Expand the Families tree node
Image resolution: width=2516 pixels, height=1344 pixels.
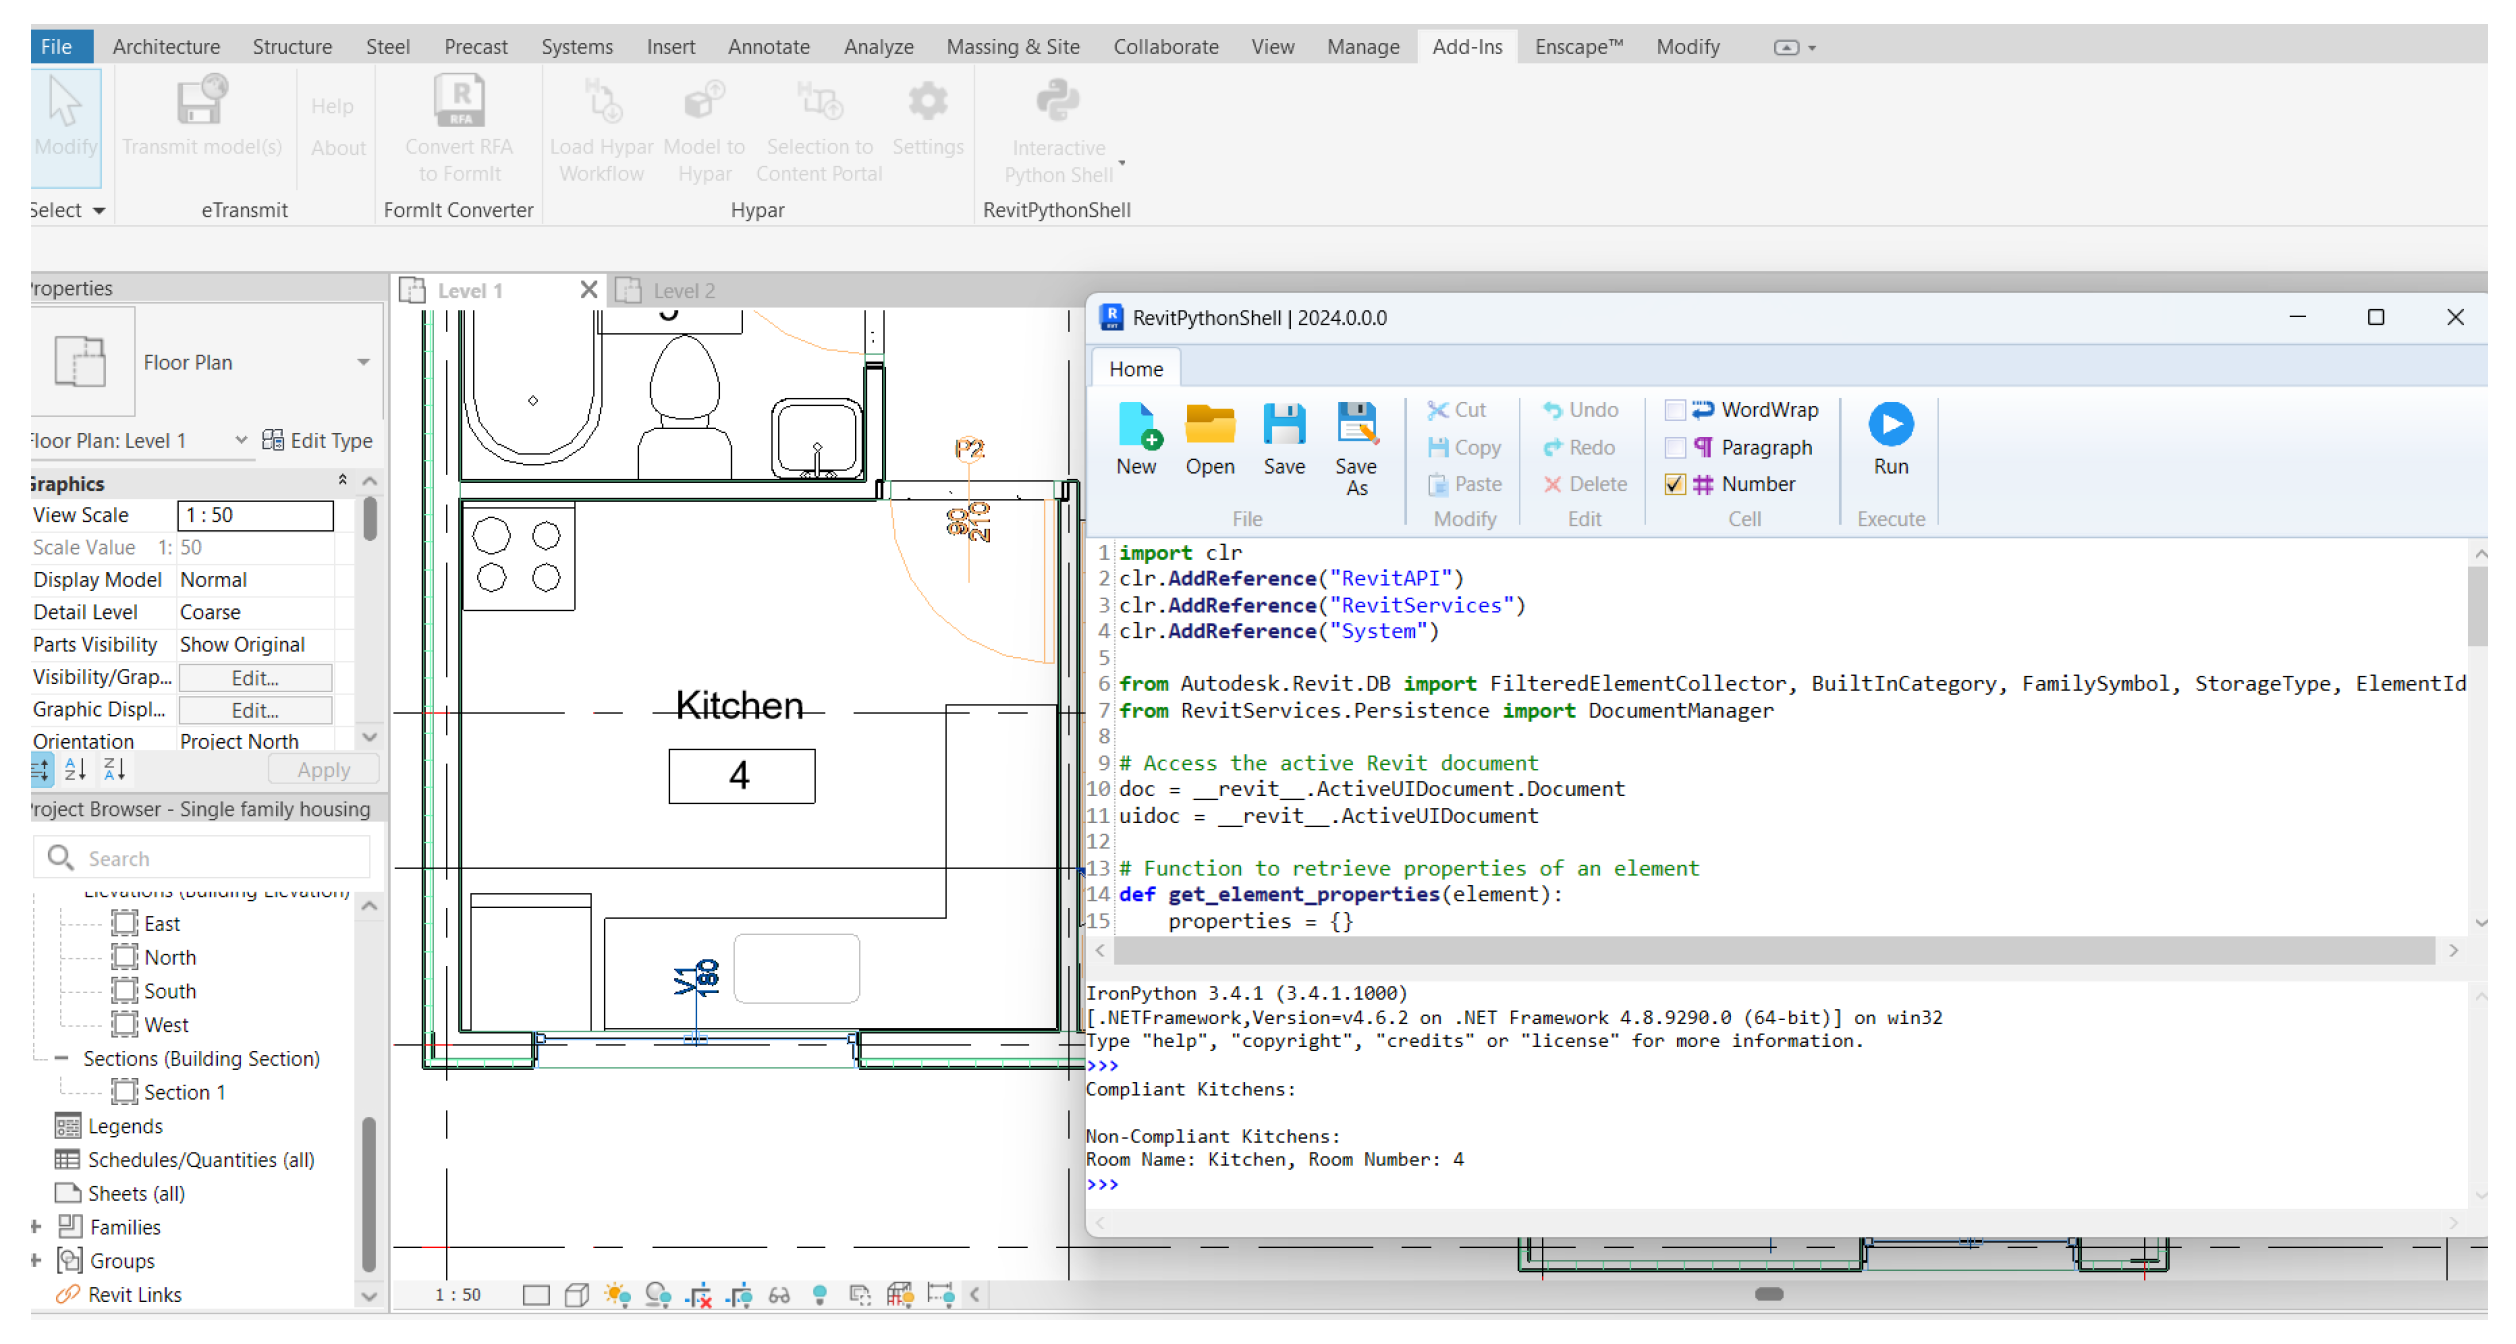coord(36,1227)
